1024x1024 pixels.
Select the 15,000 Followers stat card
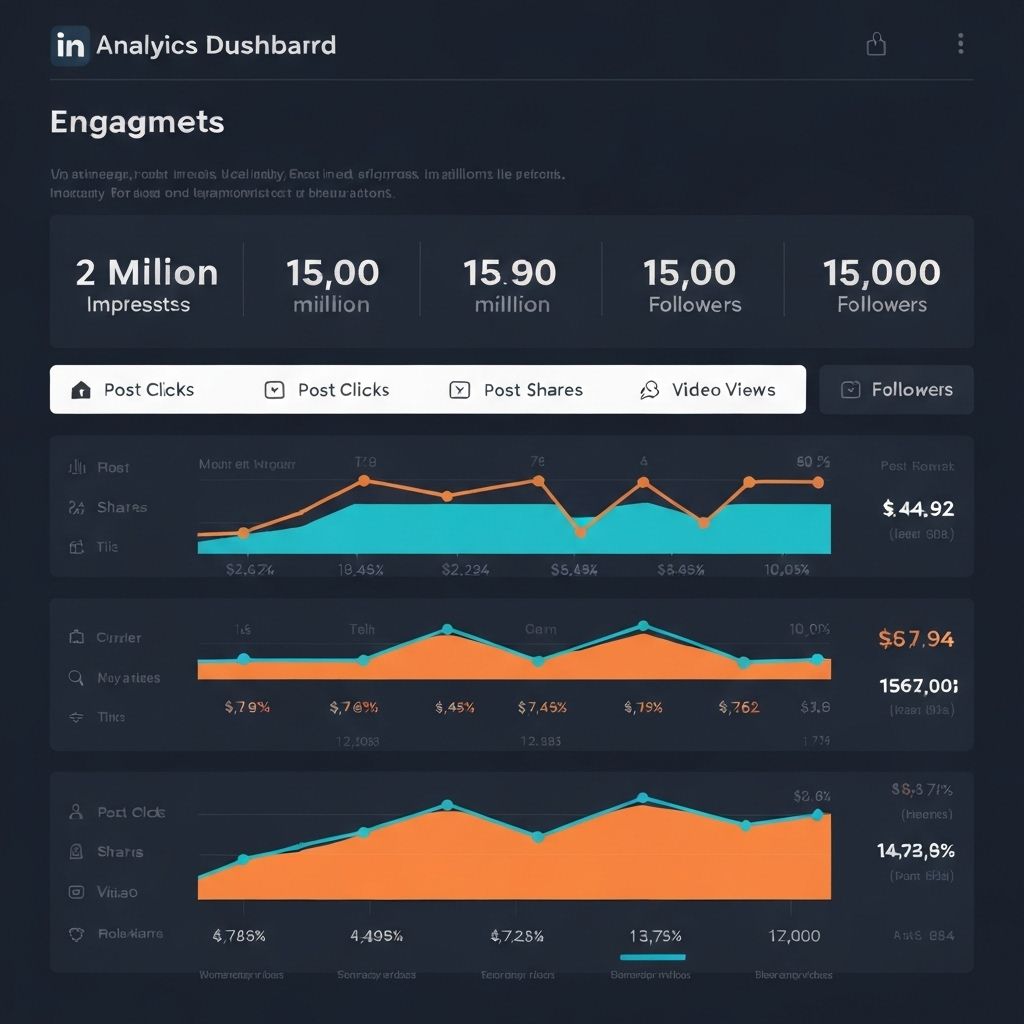[x=881, y=284]
